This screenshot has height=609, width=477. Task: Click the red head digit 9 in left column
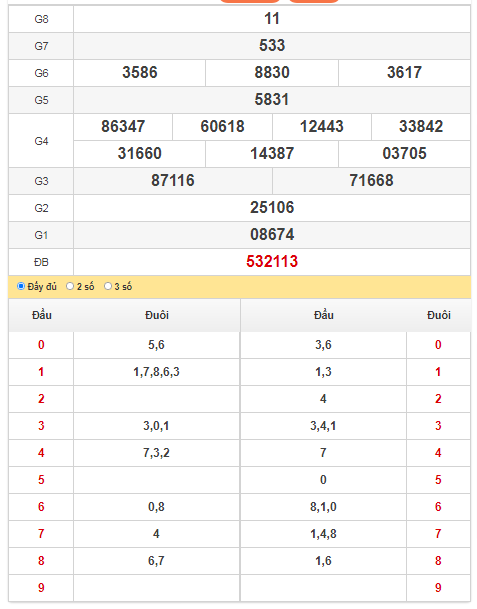point(41,588)
